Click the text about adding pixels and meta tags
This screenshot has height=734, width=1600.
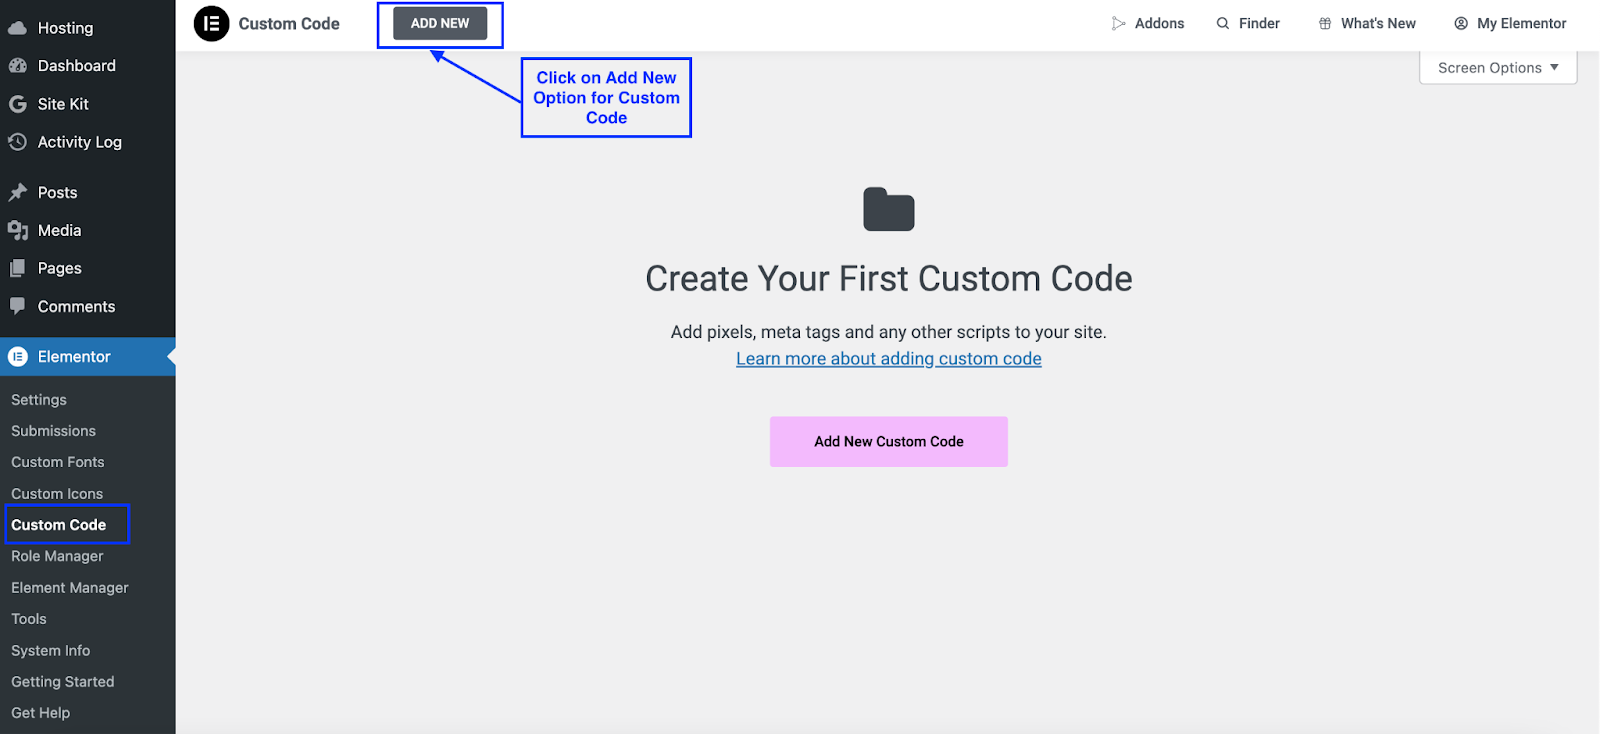[x=889, y=332]
